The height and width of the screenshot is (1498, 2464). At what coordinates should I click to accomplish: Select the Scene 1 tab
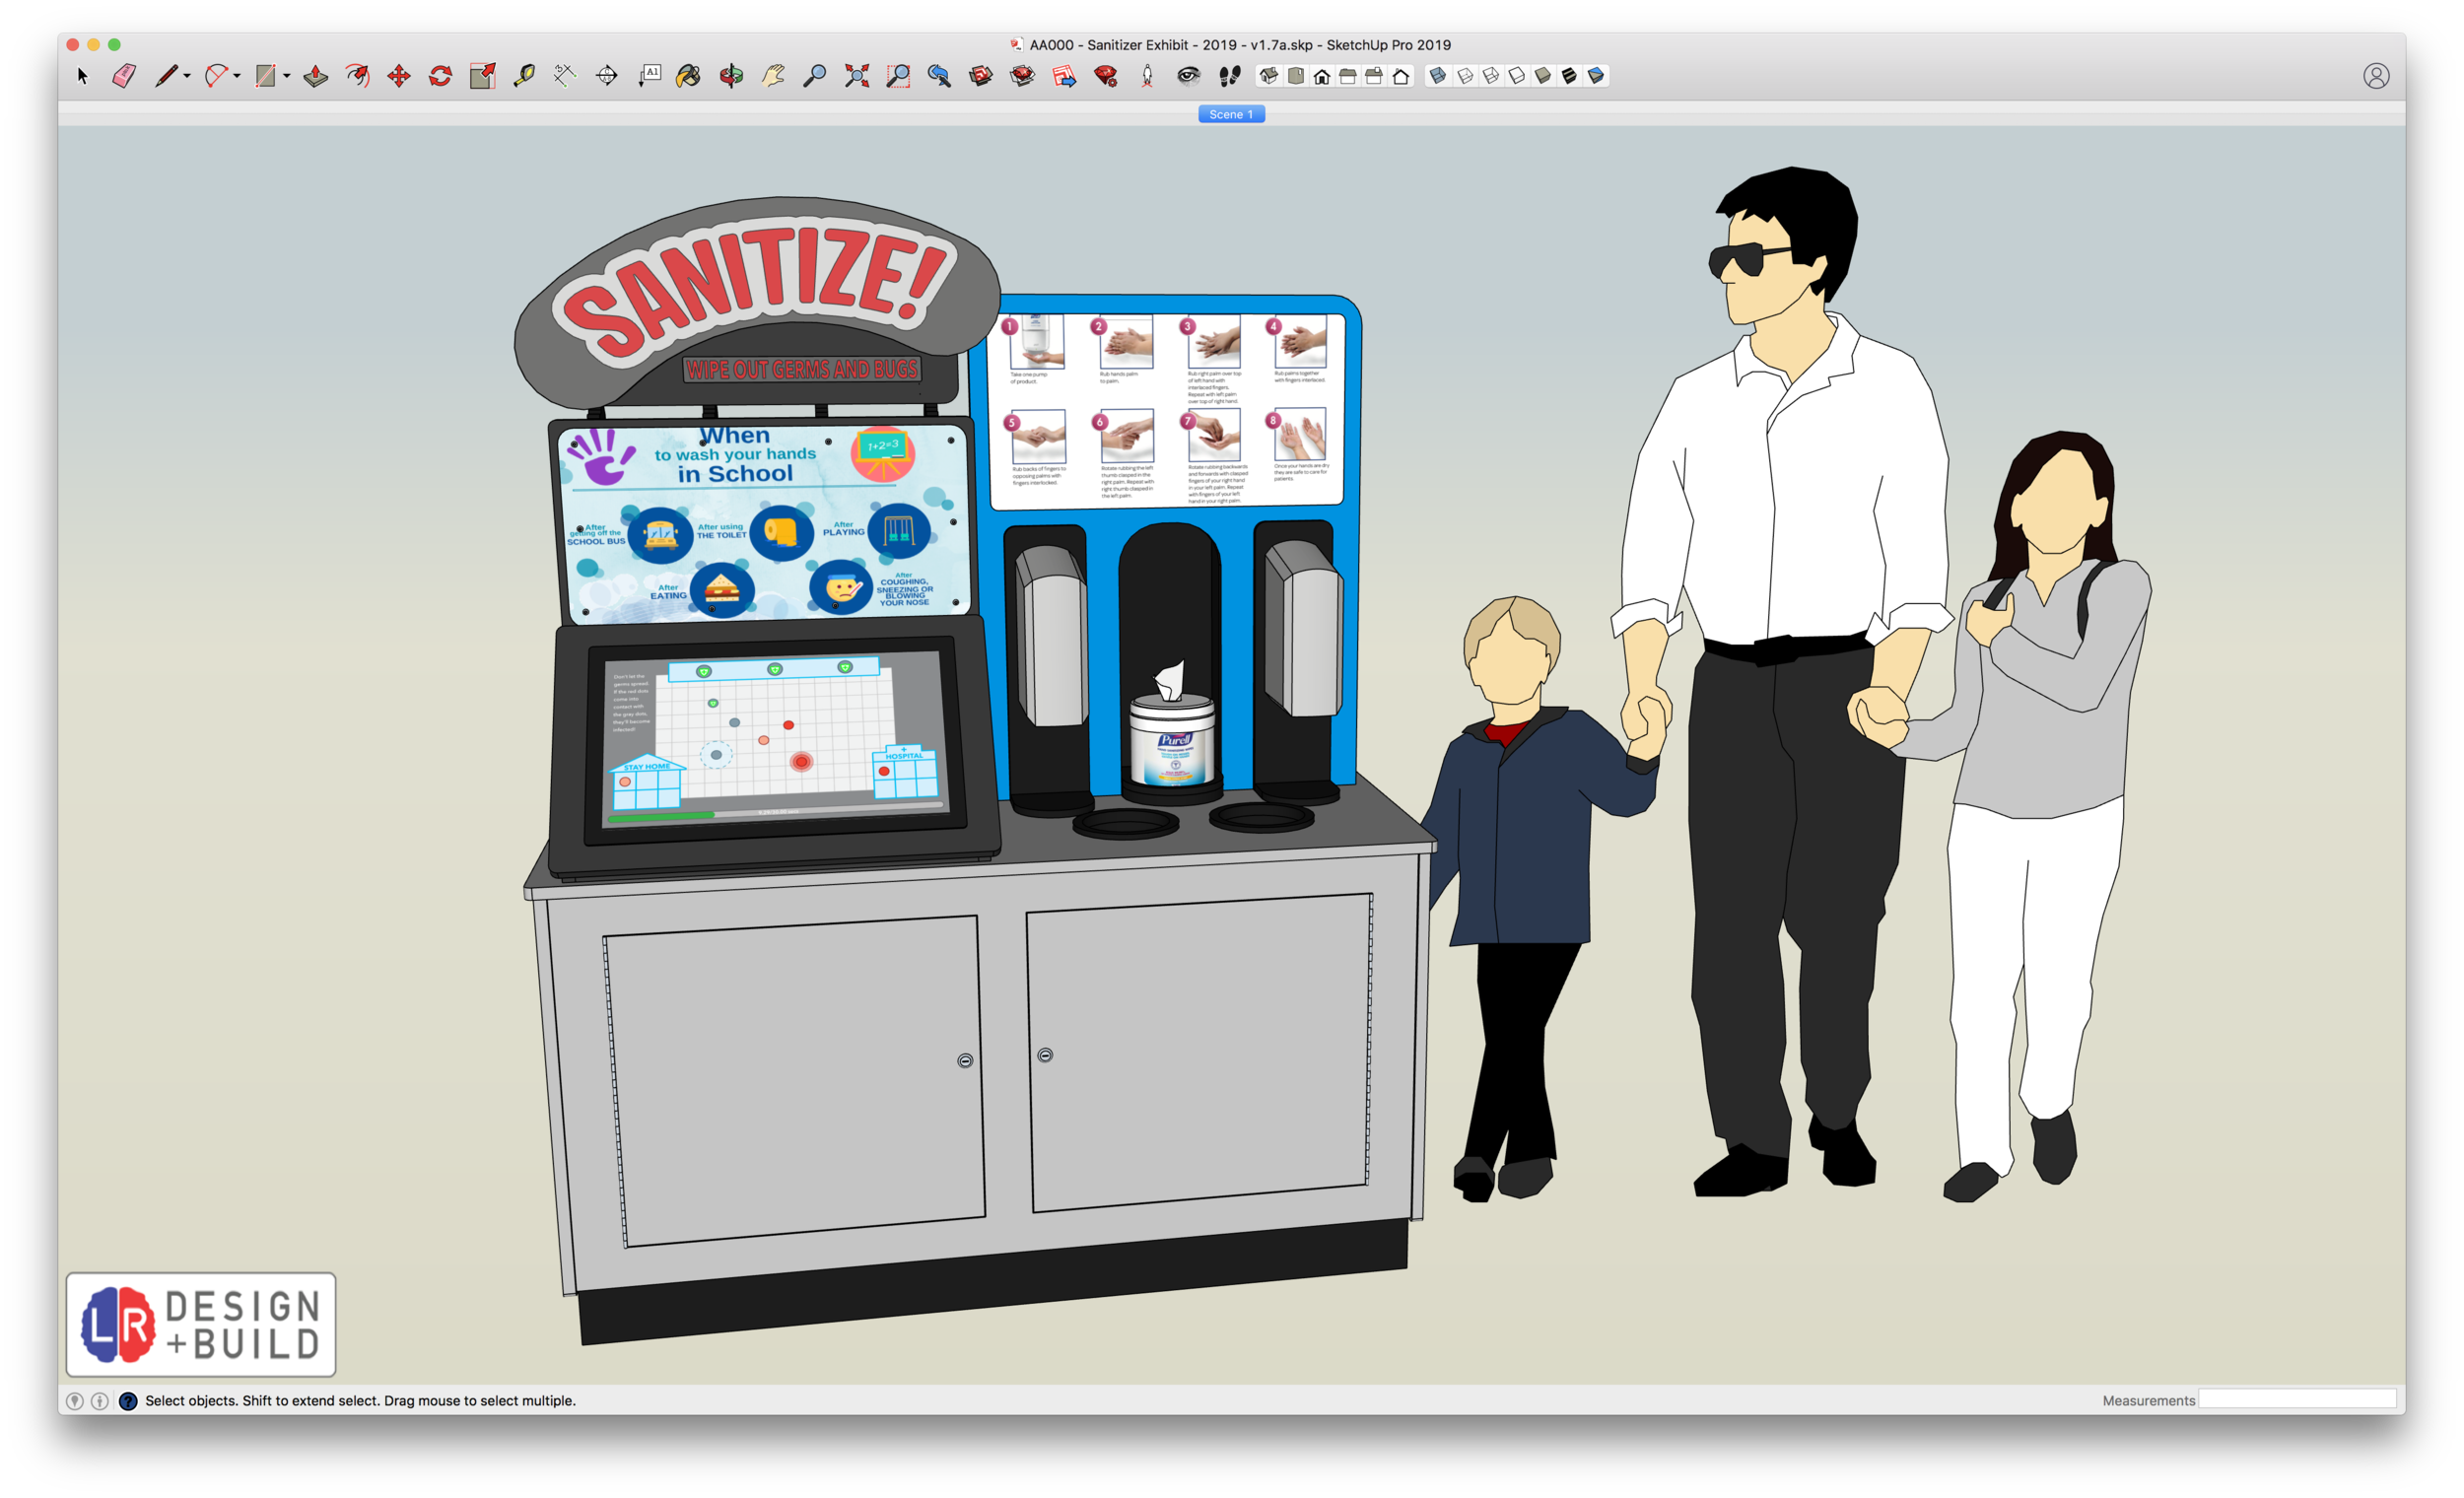(x=1232, y=114)
